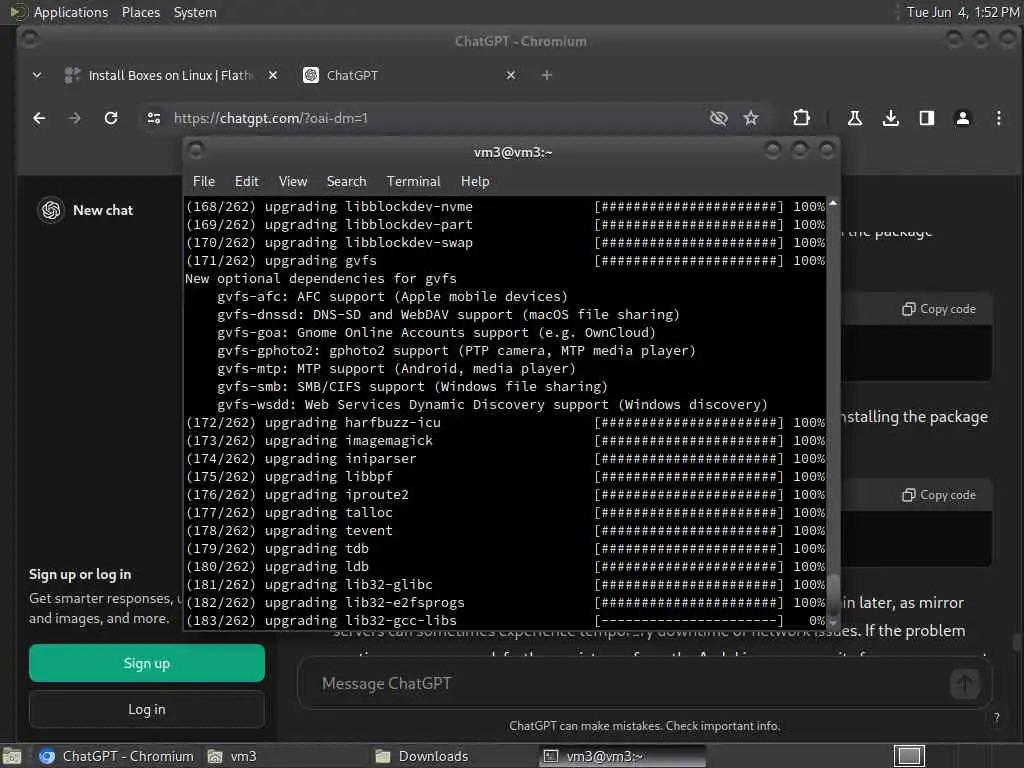This screenshot has width=1024, height=768.
Task: Go forward in Chromium browser
Action: [74, 118]
